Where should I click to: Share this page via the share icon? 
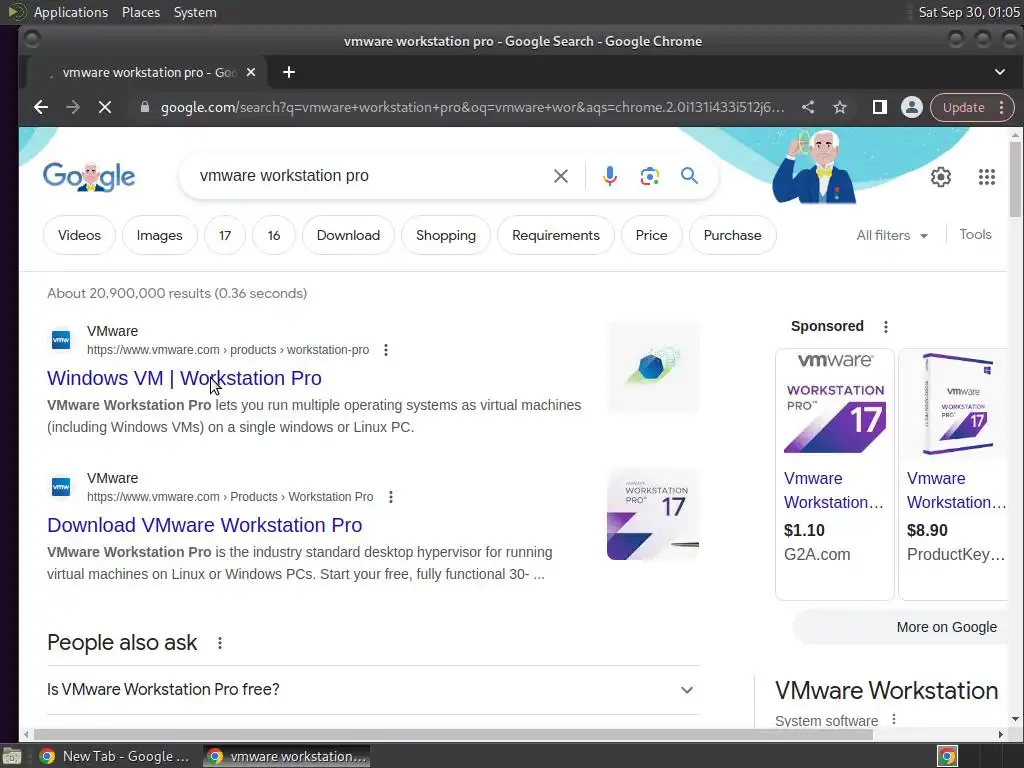pyautogui.click(x=808, y=107)
